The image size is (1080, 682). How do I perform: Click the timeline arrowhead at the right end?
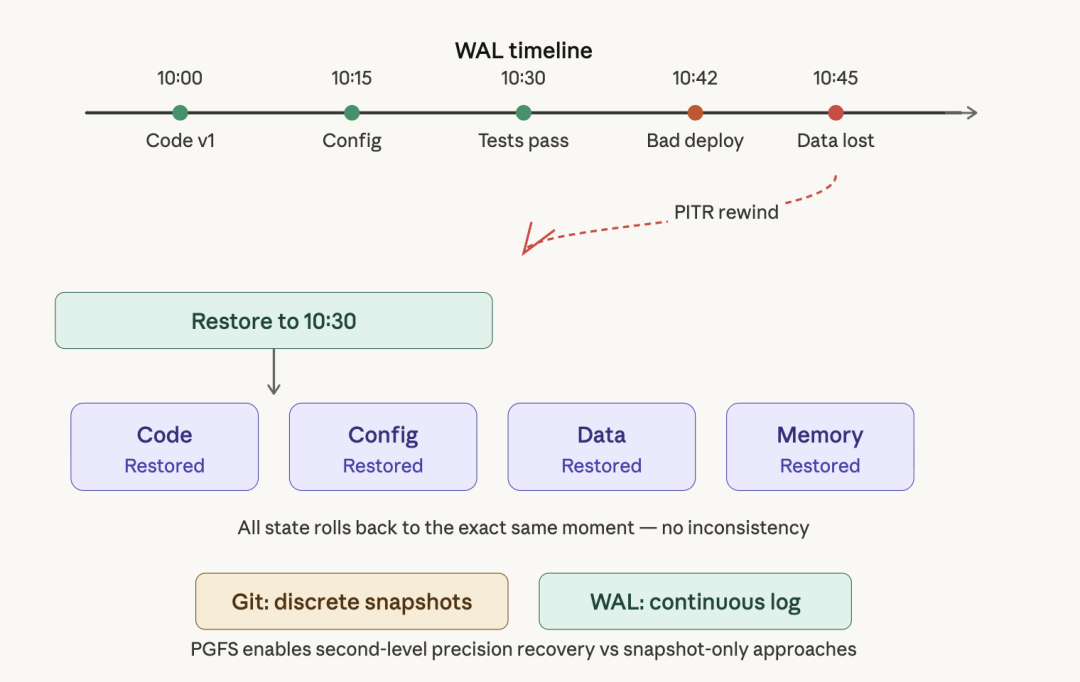coord(968,113)
